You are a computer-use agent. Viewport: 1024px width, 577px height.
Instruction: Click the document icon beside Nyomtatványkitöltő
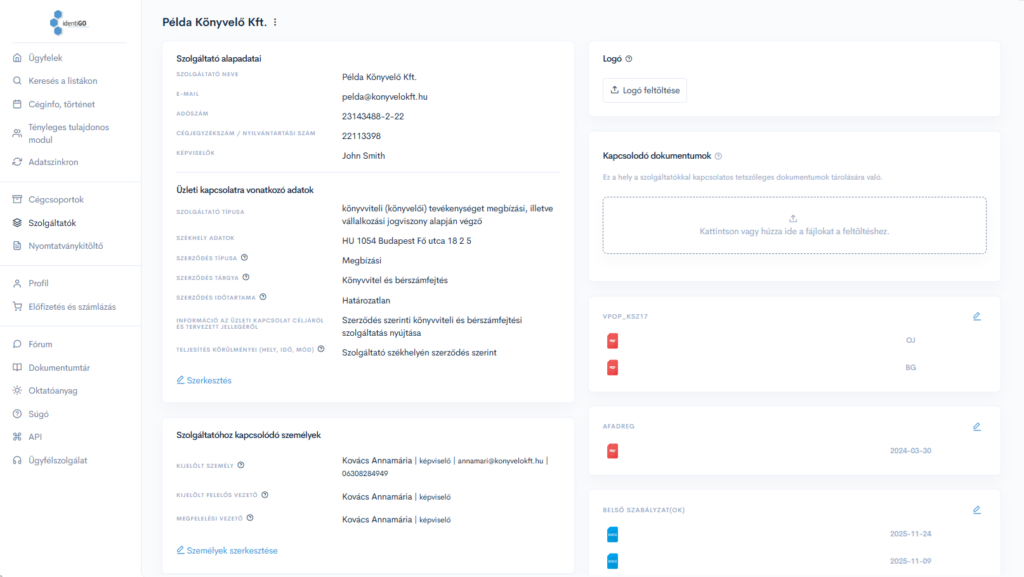pos(17,246)
